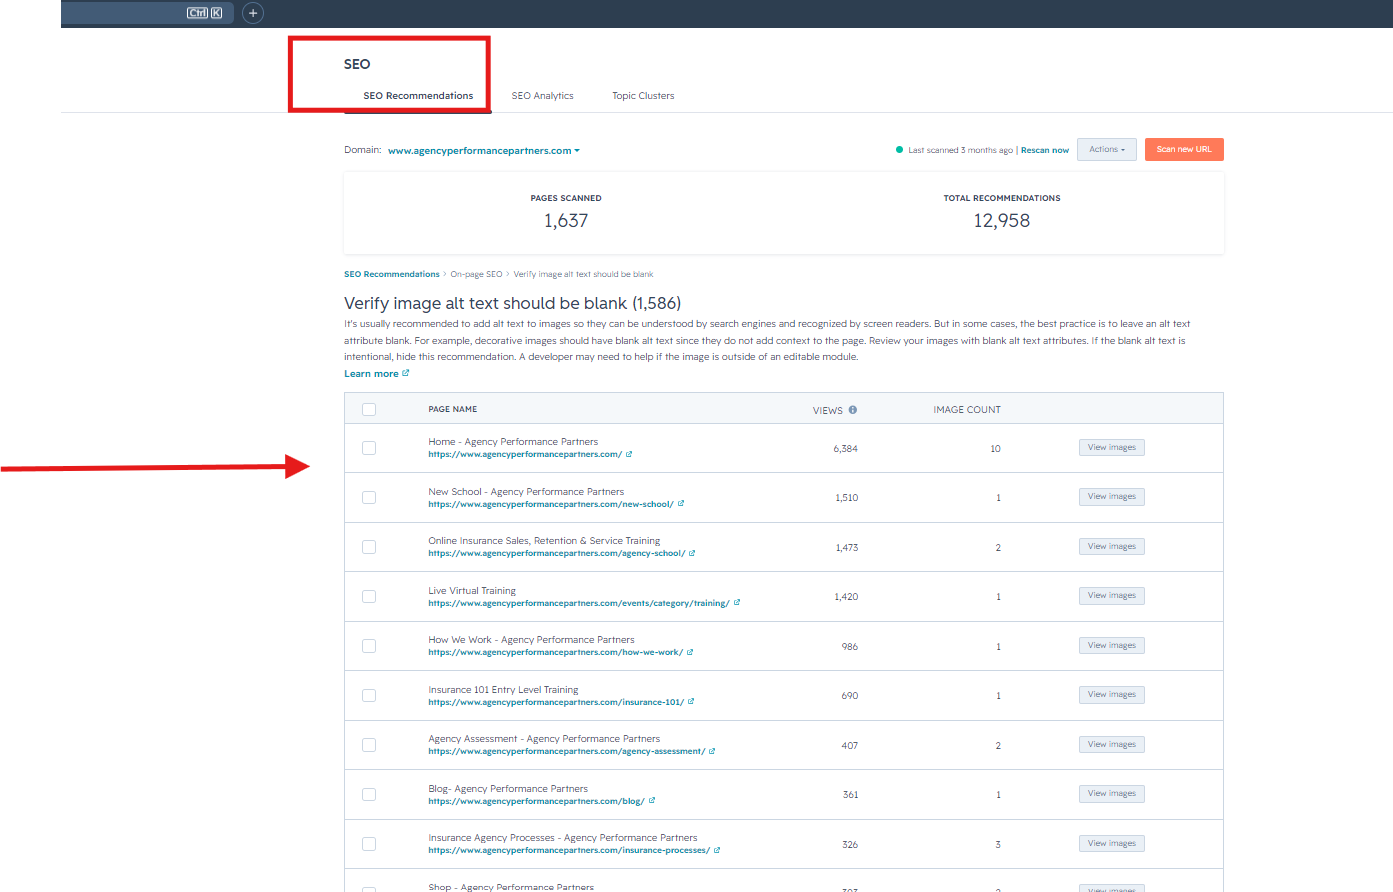This screenshot has height=892, width=1393.
Task: Expand the Actions dropdown
Action: (1107, 149)
